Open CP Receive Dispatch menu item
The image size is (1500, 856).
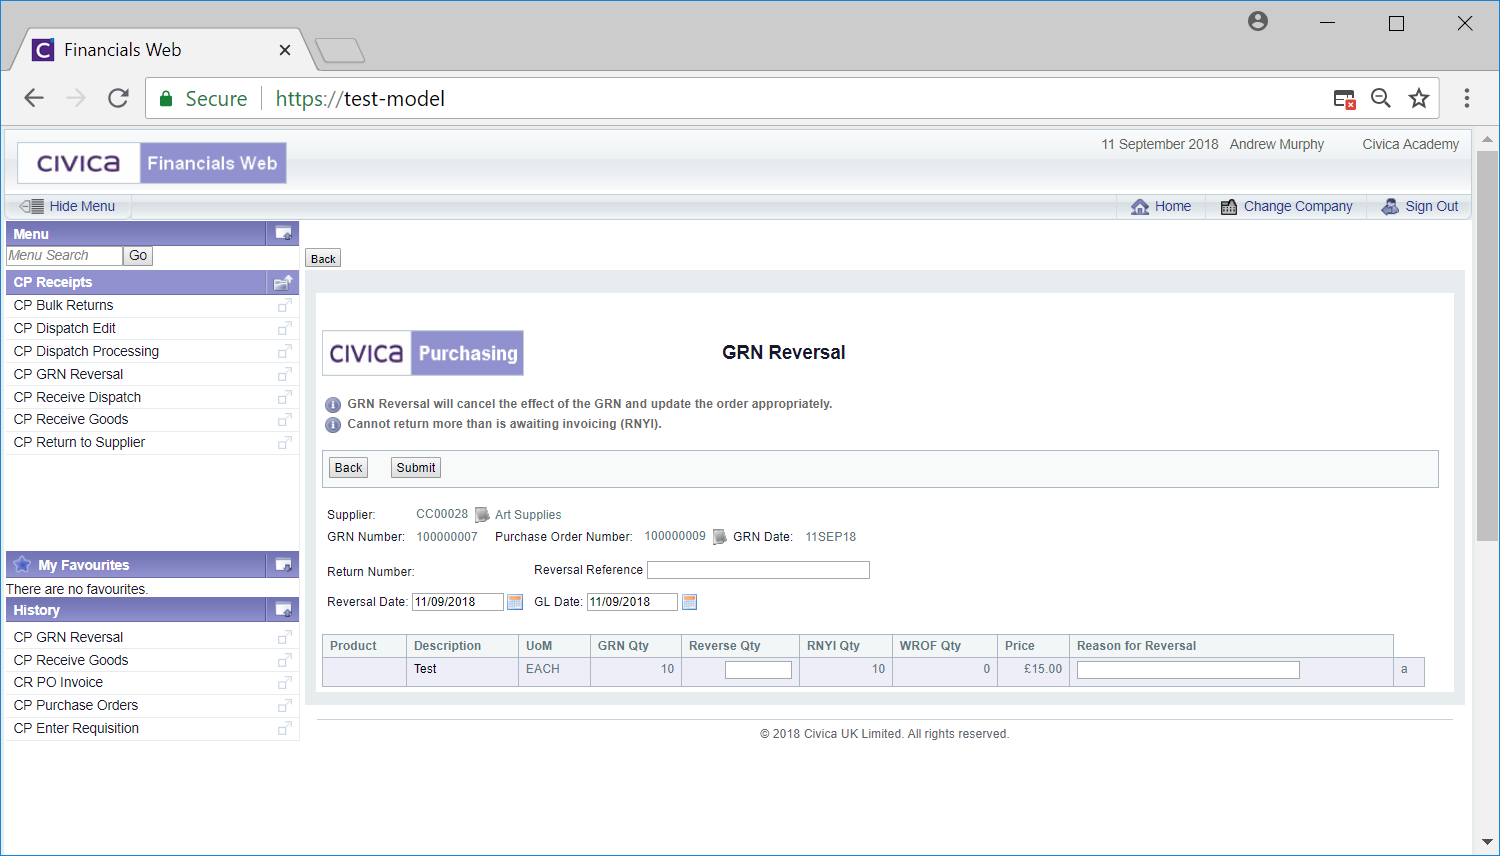coord(77,397)
